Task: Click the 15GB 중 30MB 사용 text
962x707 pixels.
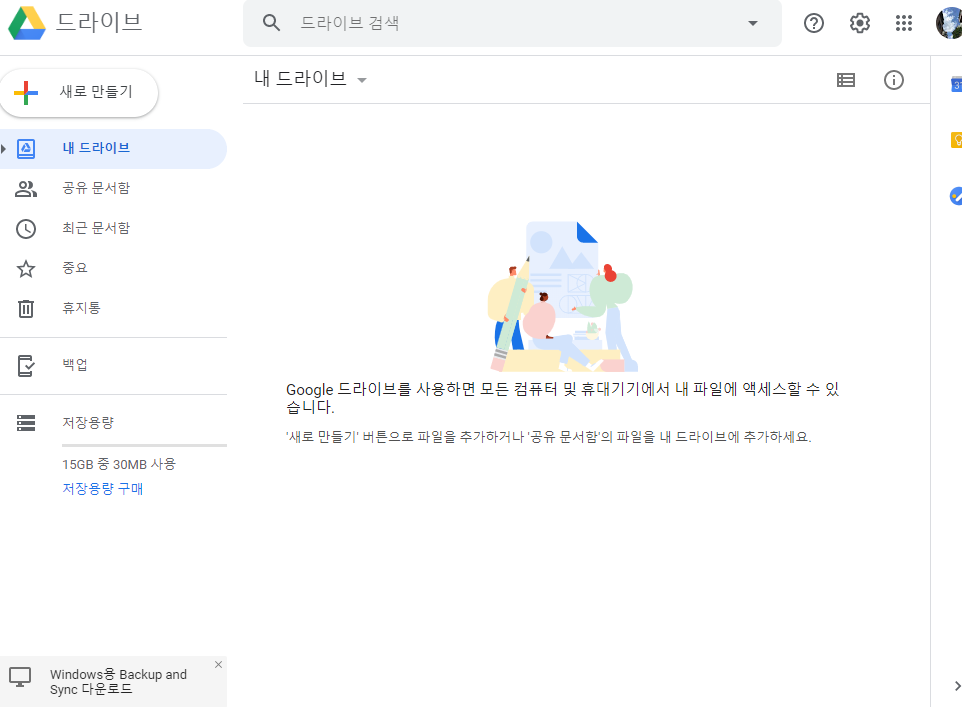Action: click(119, 464)
